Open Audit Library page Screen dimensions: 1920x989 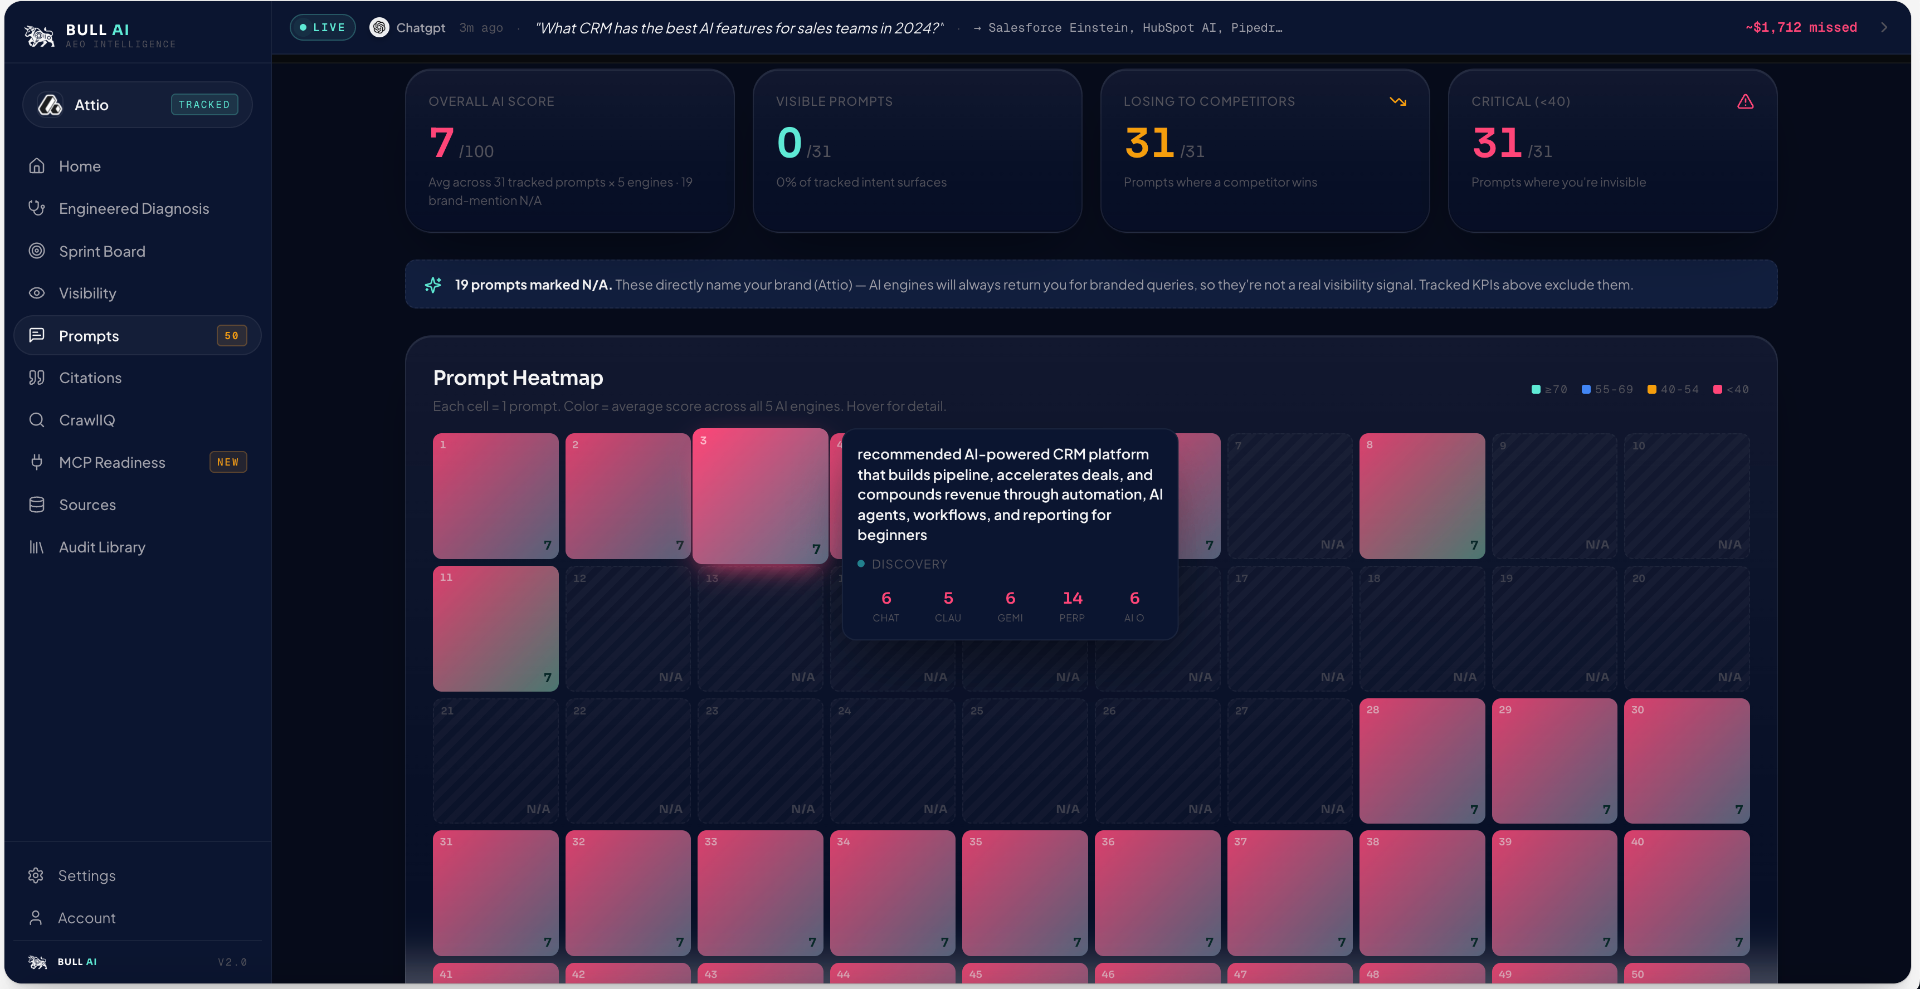[x=137, y=547]
